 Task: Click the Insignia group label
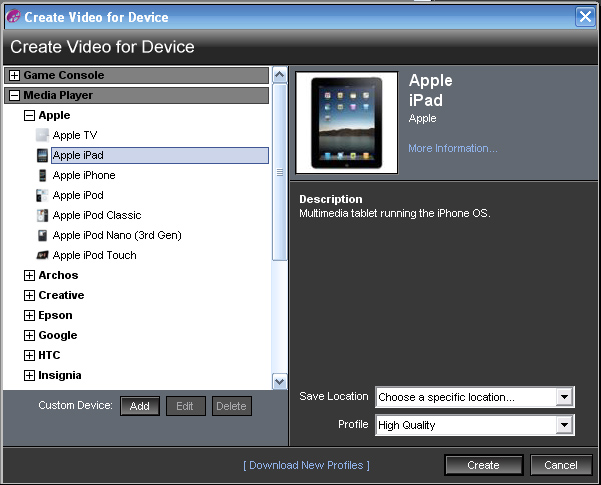(60, 375)
